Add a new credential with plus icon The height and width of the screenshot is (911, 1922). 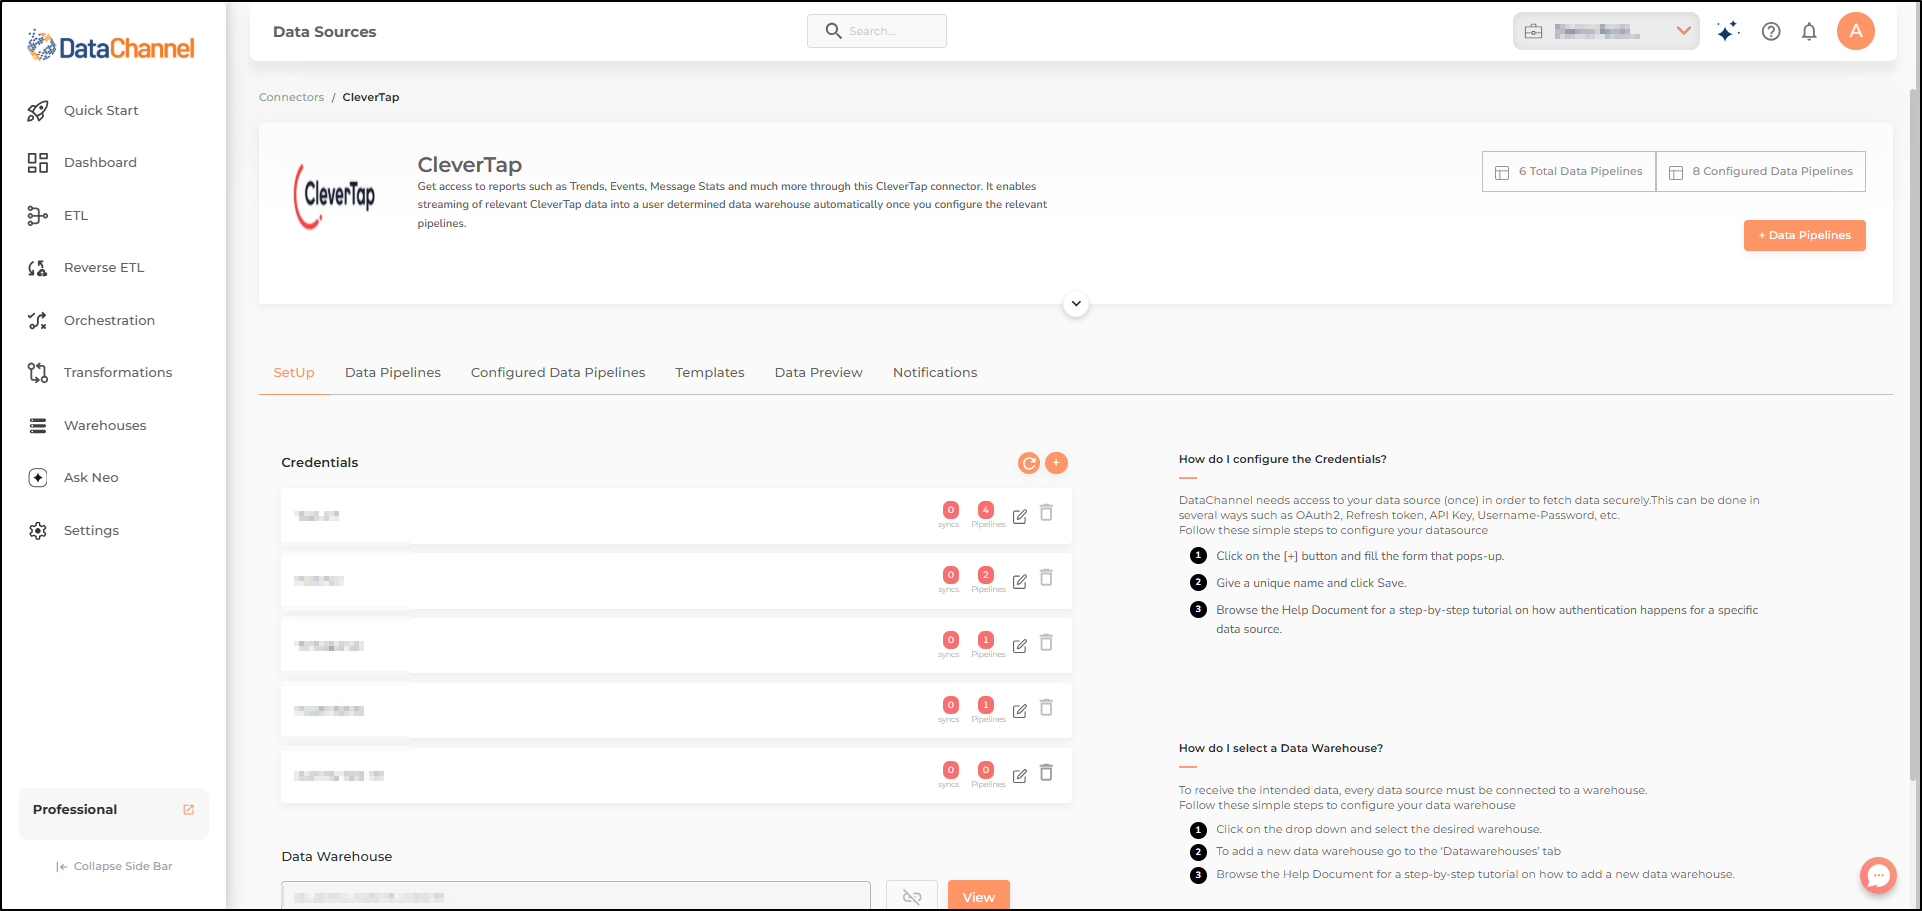coord(1056,463)
